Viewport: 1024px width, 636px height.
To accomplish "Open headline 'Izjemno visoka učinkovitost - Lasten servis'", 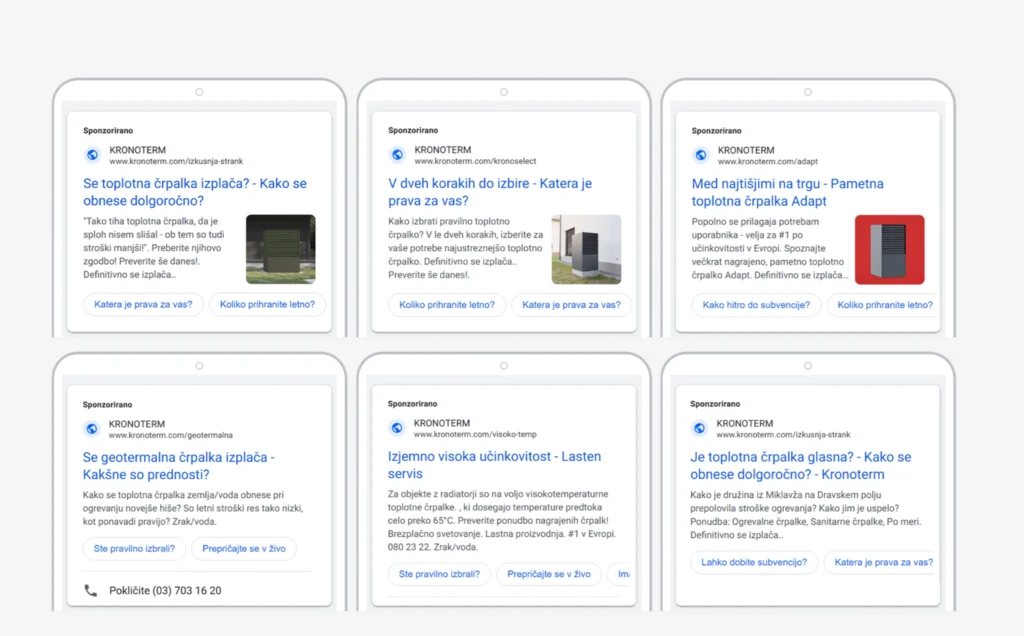I will point(494,465).
